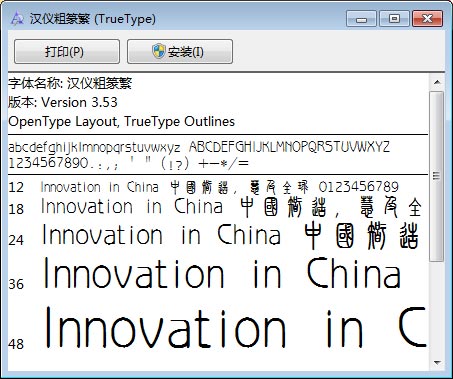Click scrollbar track below the thumb
Screen dimensions: 453x379
tap(437, 308)
